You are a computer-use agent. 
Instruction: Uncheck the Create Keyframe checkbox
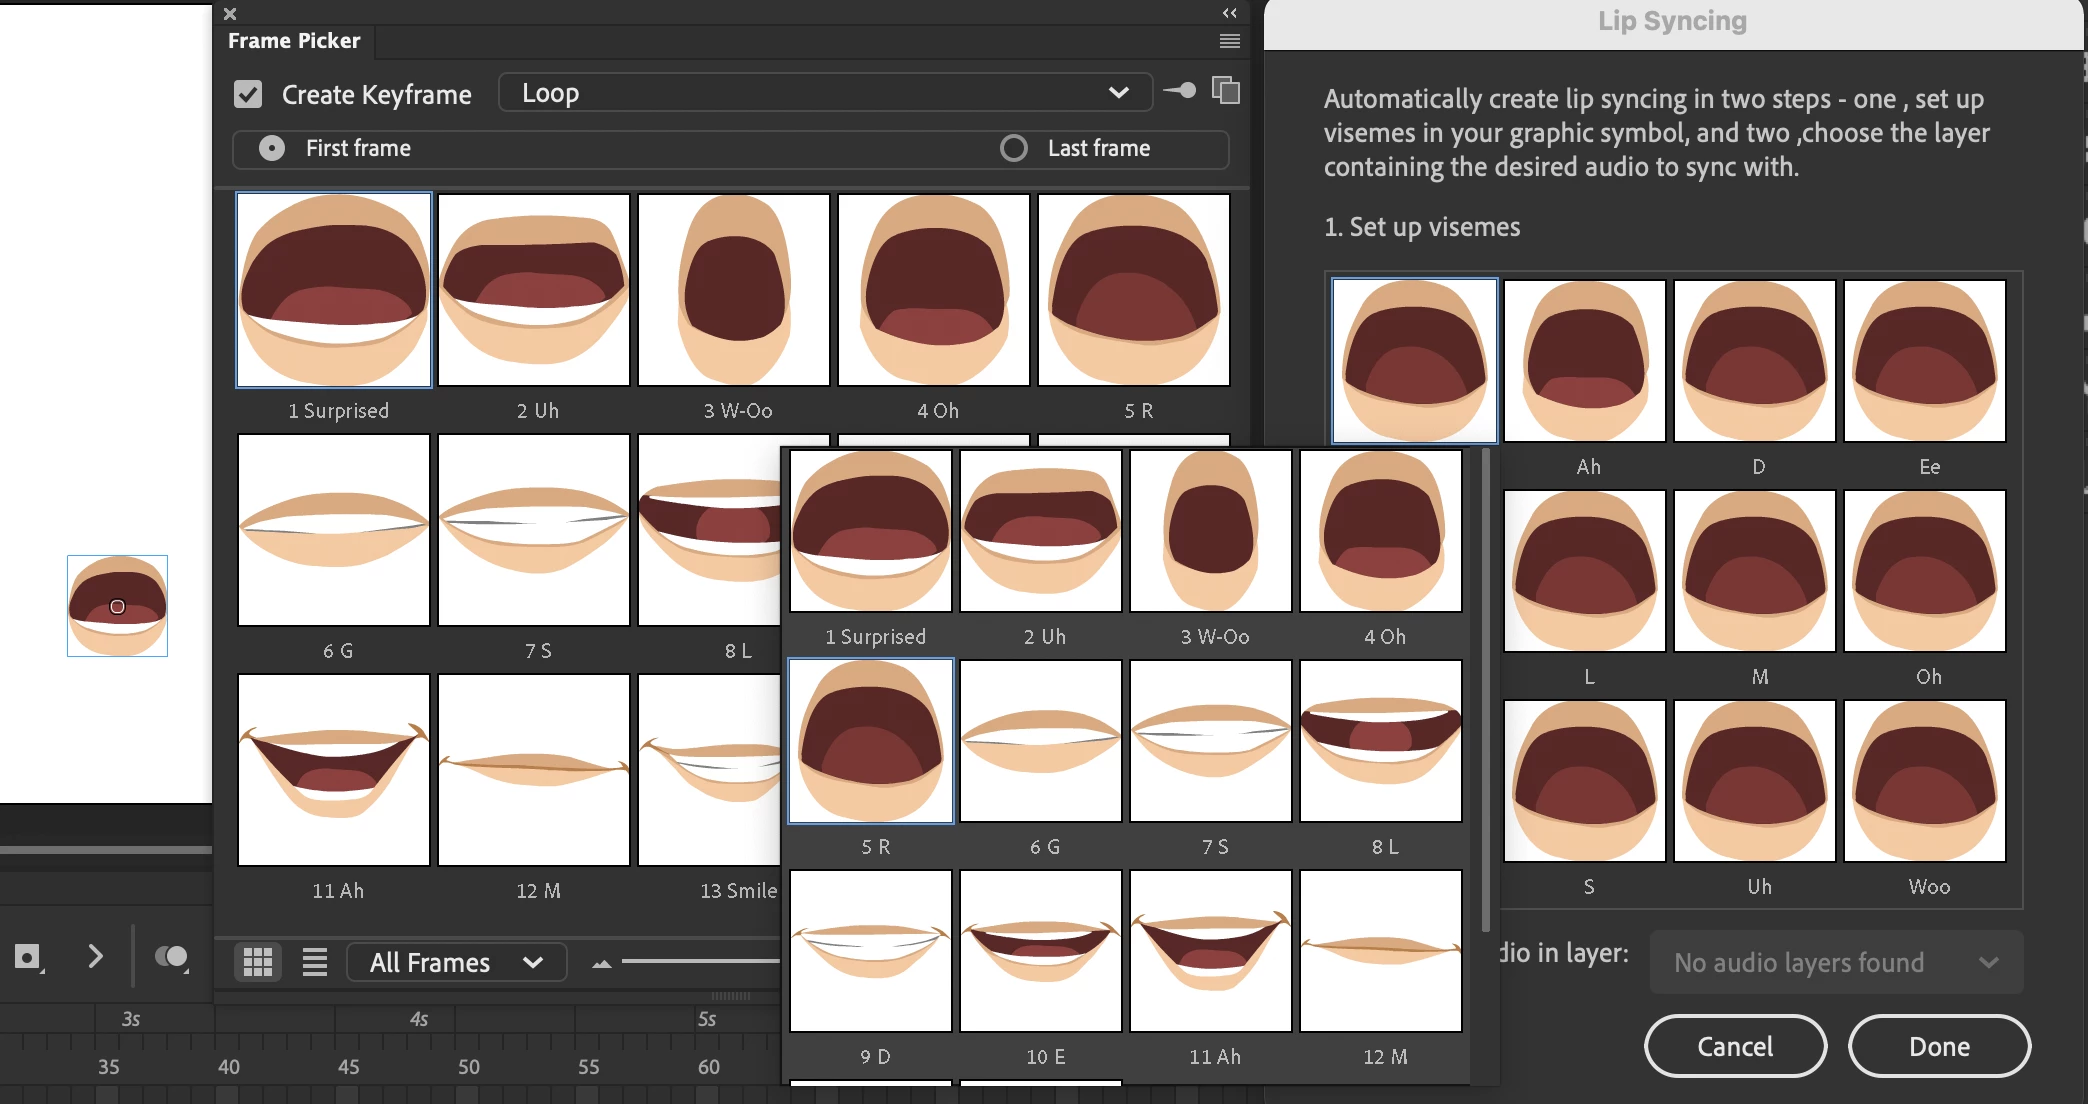coord(248,95)
